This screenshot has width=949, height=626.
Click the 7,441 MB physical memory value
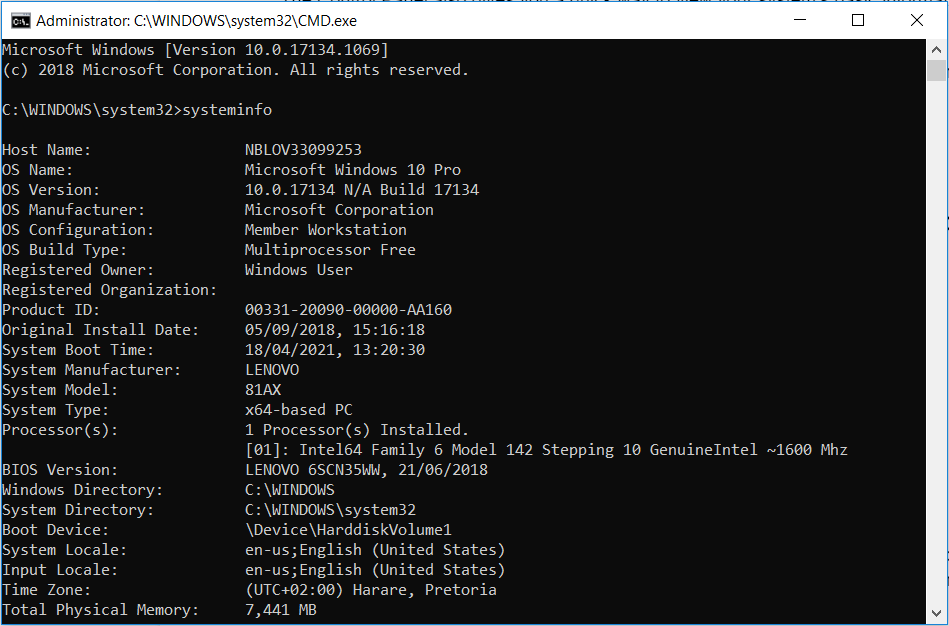point(281,610)
